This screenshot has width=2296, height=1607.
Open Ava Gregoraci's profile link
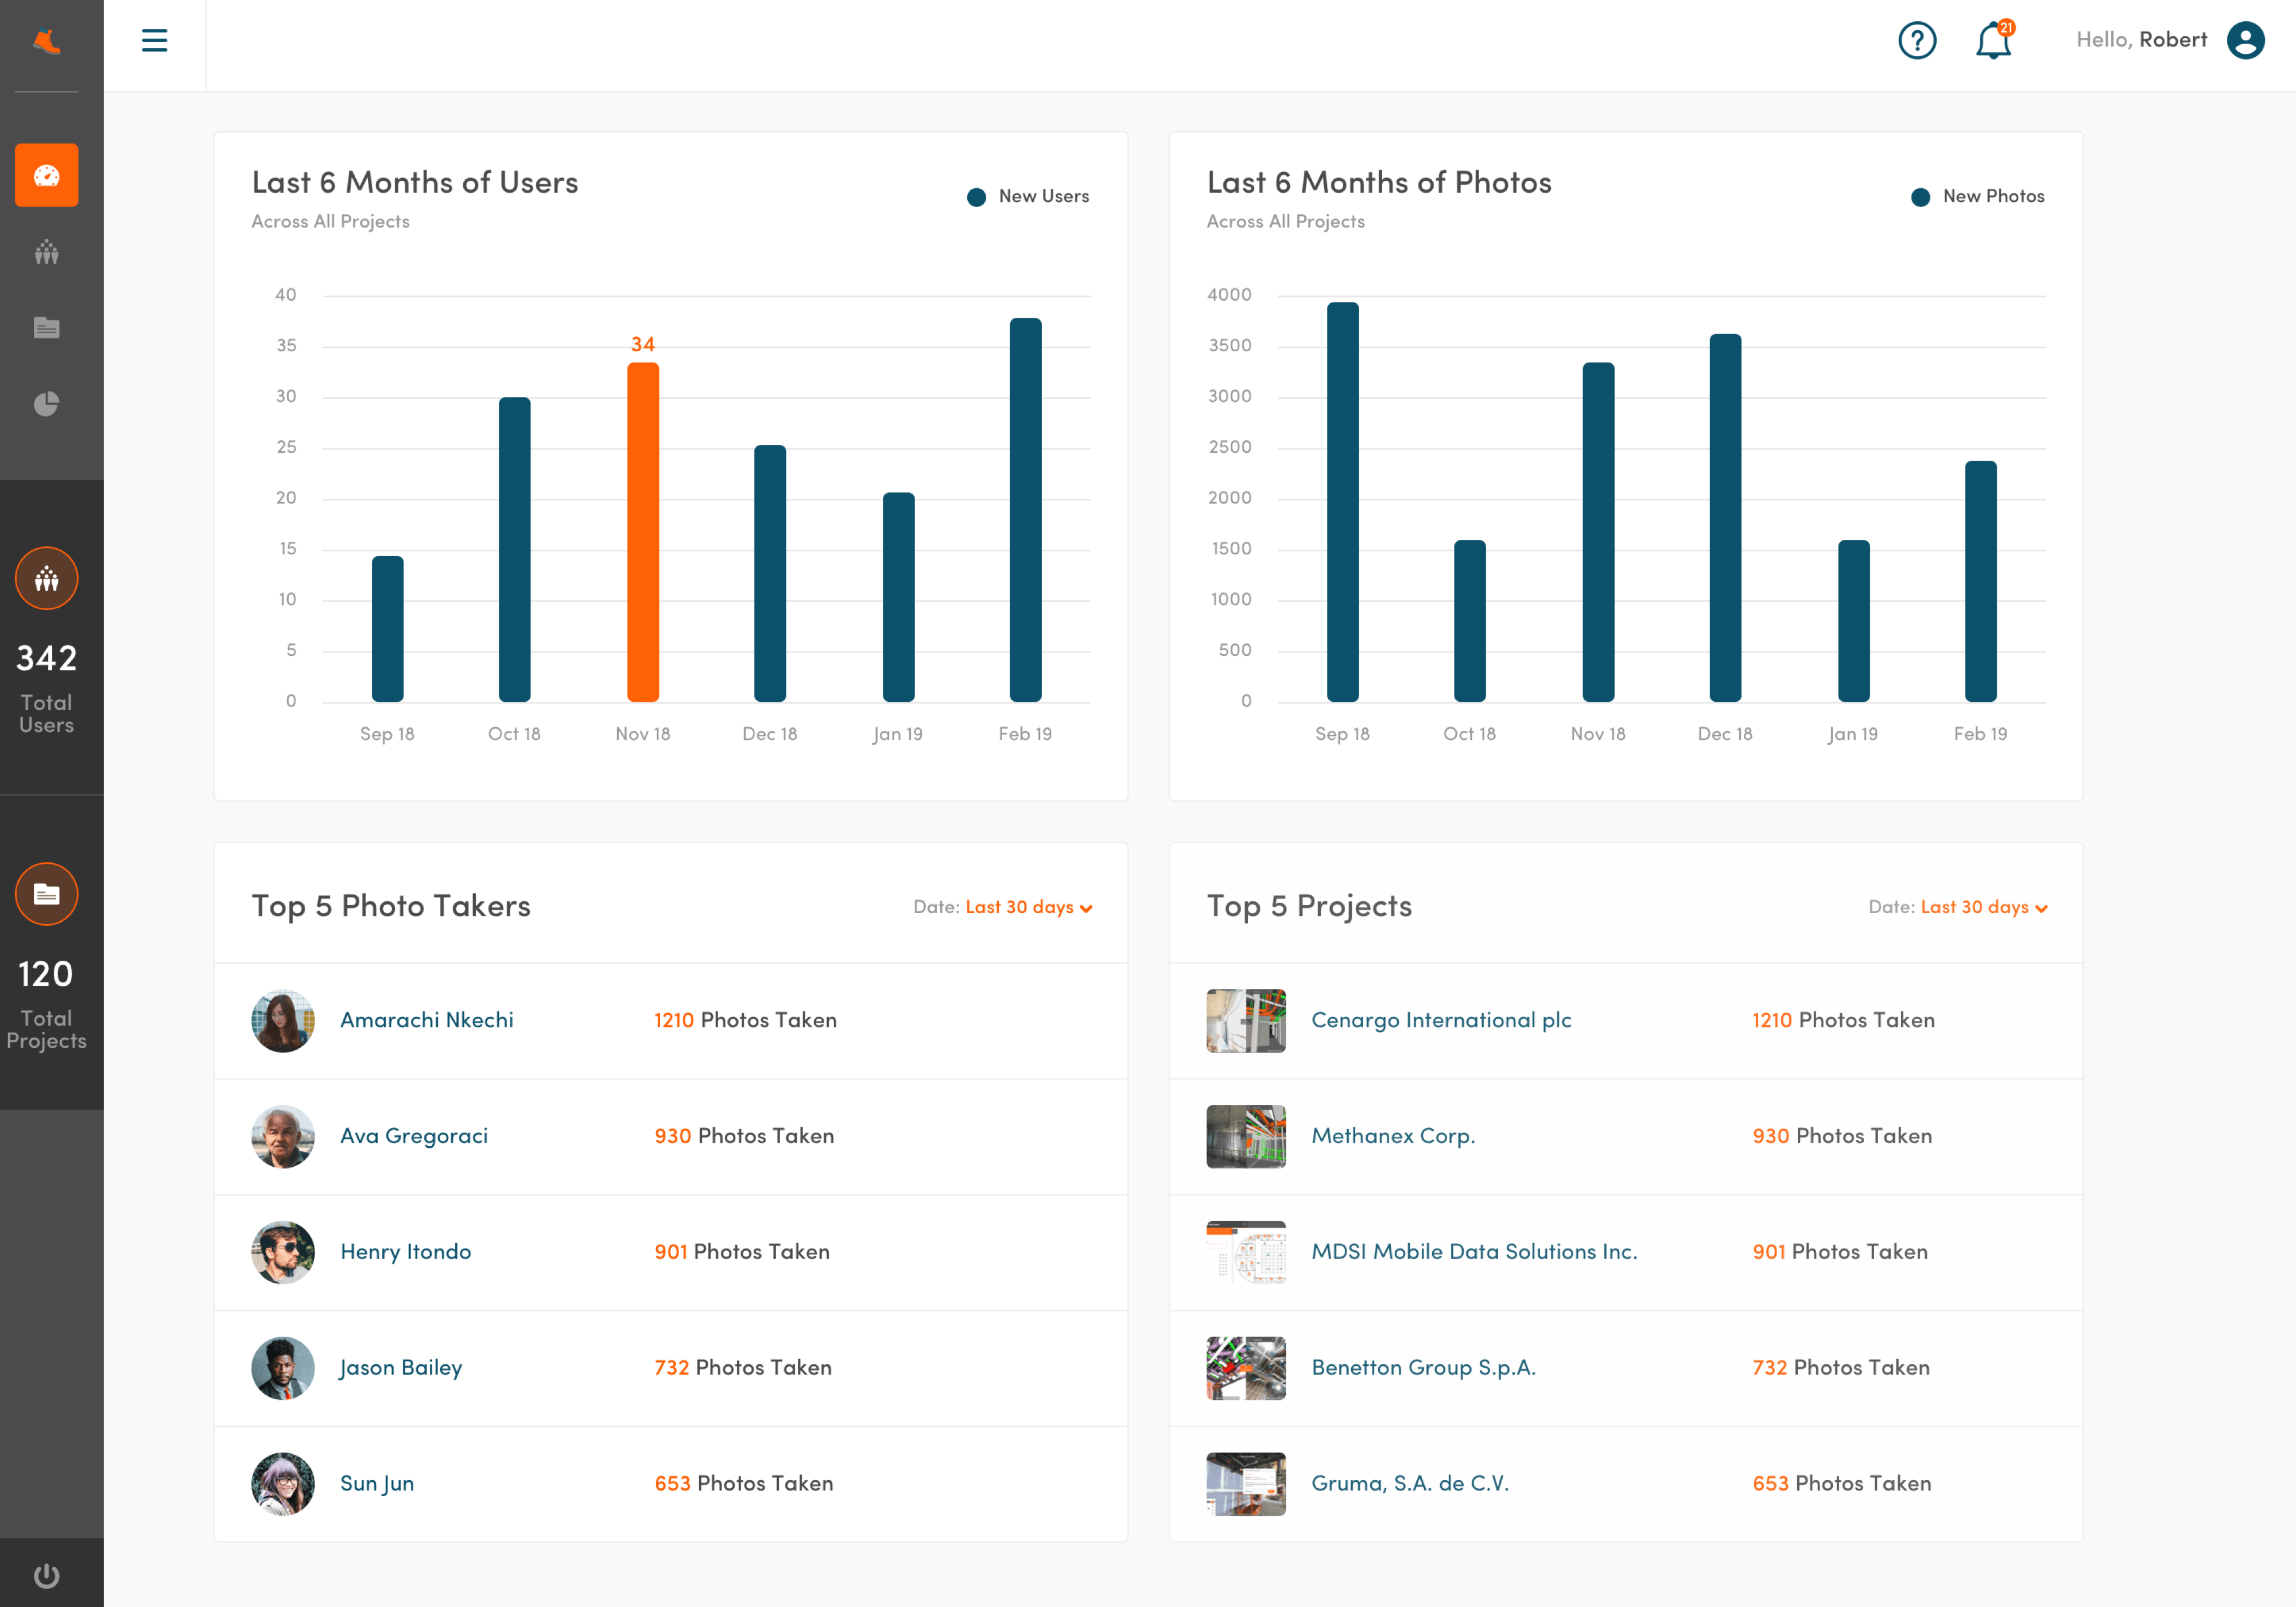(x=414, y=1136)
